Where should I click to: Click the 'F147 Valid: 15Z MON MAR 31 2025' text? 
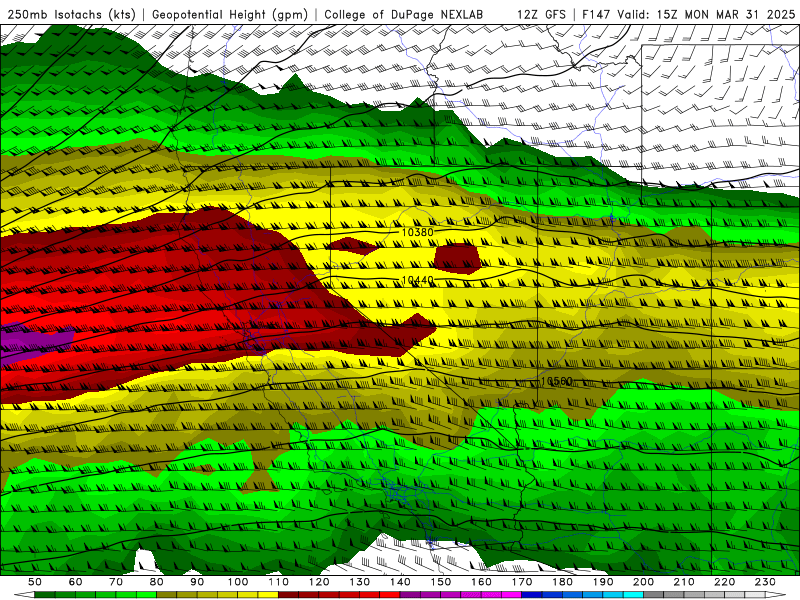pos(688,15)
